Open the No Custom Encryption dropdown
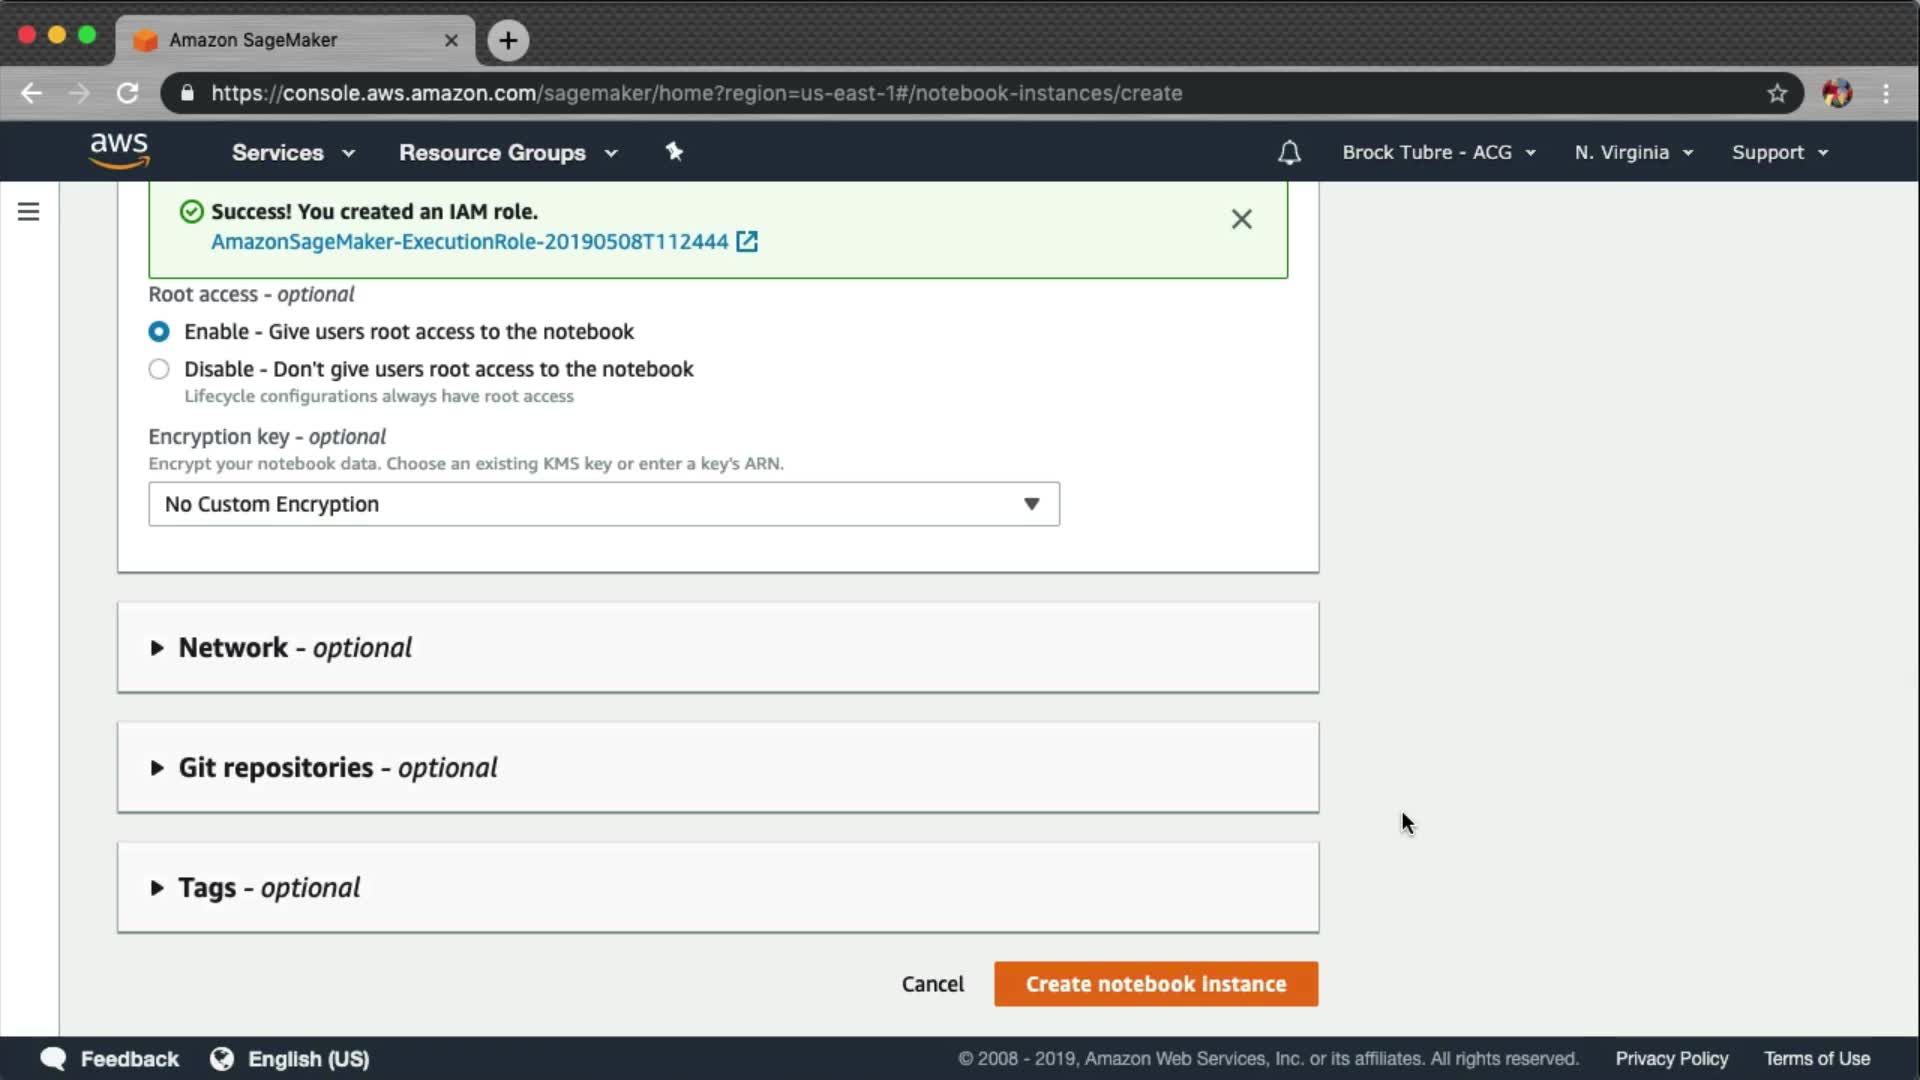 [x=603, y=504]
